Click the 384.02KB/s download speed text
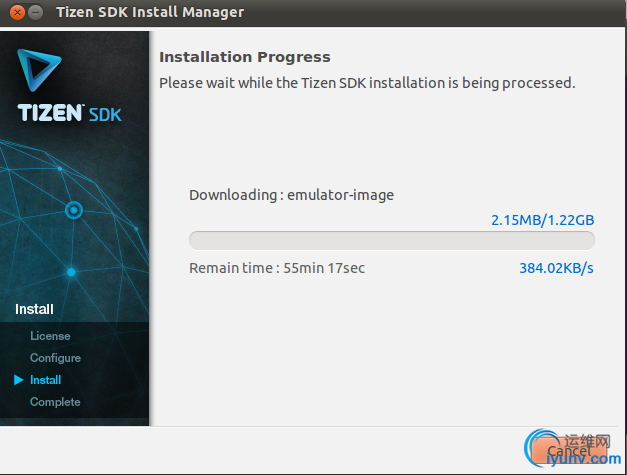 (x=556, y=268)
